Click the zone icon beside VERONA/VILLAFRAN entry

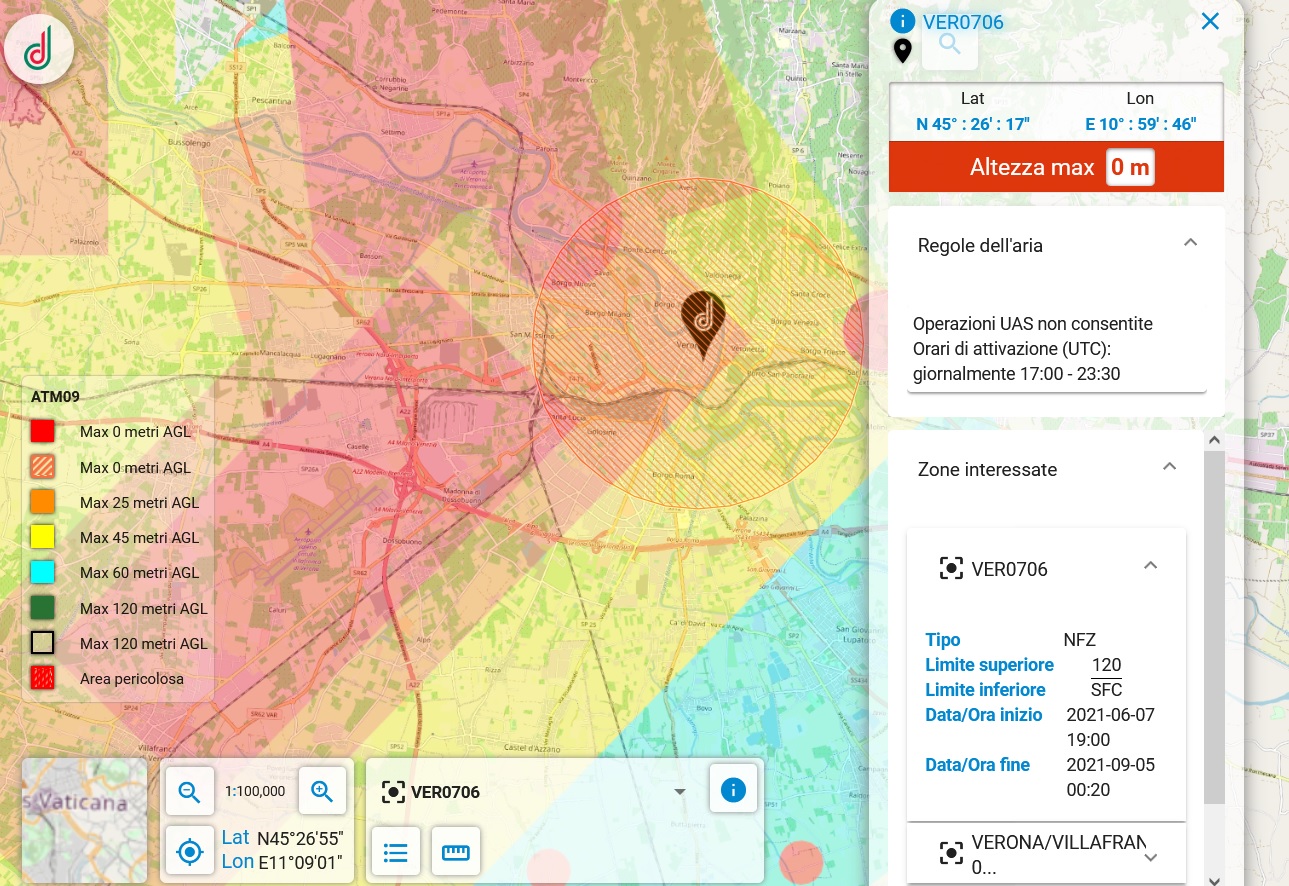951,853
